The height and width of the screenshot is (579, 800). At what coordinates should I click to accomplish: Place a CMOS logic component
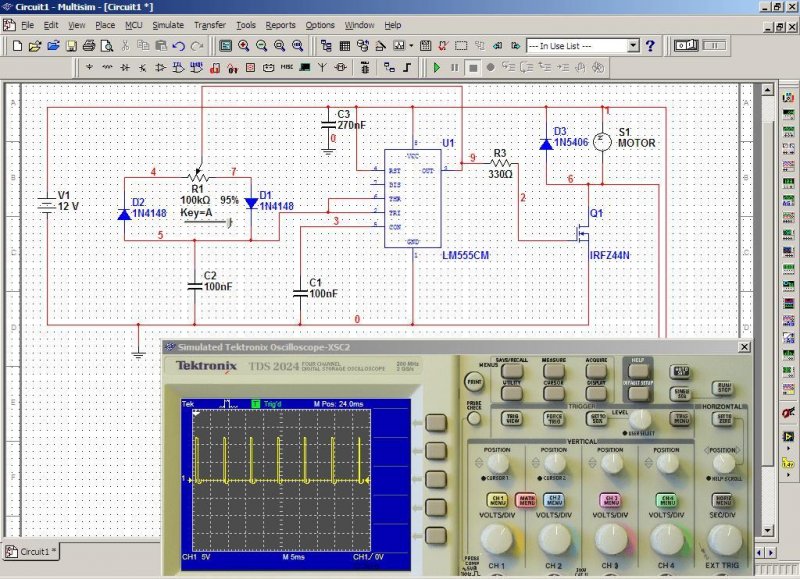196,67
